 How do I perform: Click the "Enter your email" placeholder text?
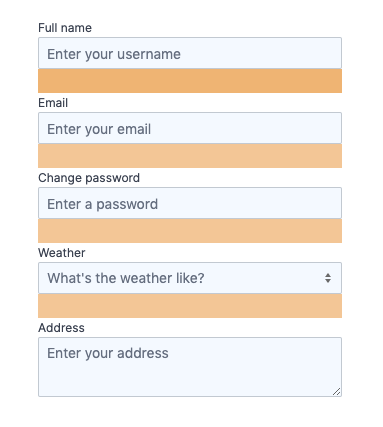pyautogui.click(x=99, y=129)
